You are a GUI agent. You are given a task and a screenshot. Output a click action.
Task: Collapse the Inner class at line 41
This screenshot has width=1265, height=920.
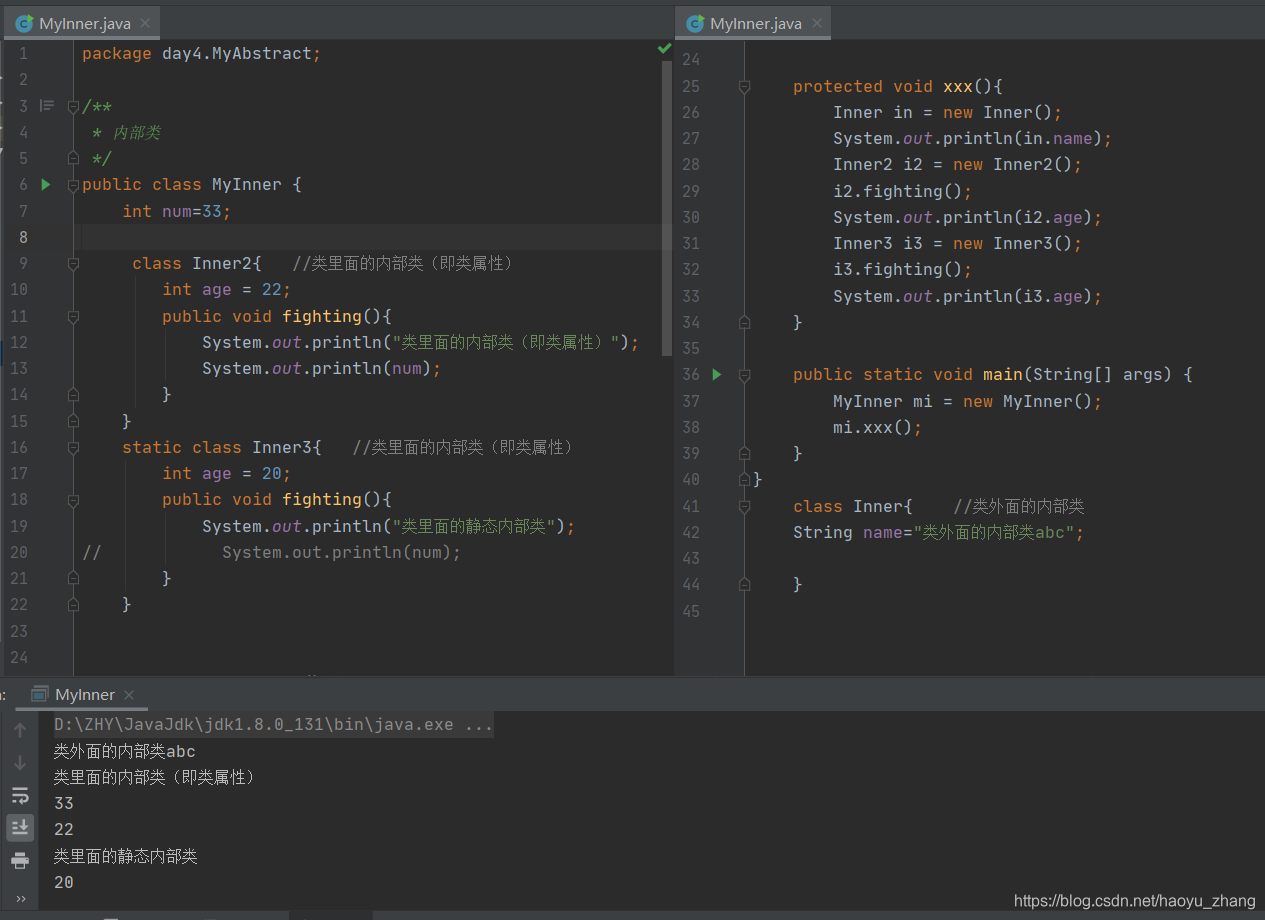tap(744, 506)
